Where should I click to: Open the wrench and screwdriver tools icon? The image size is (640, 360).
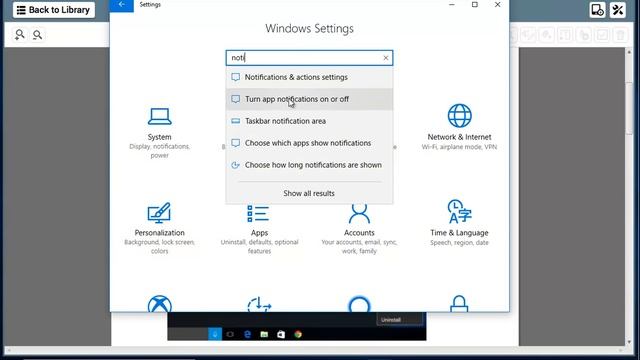tap(618, 10)
